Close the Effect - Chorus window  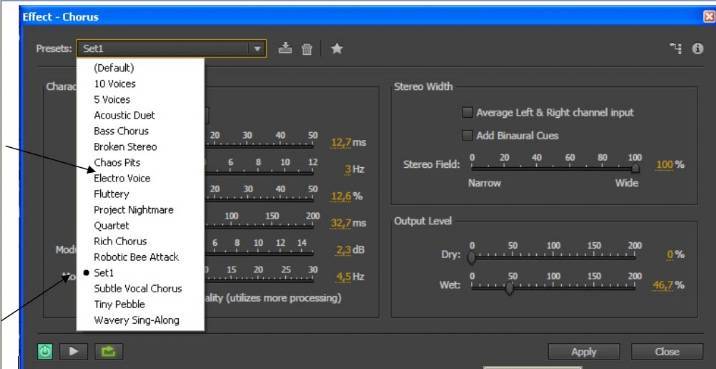(x=710, y=17)
